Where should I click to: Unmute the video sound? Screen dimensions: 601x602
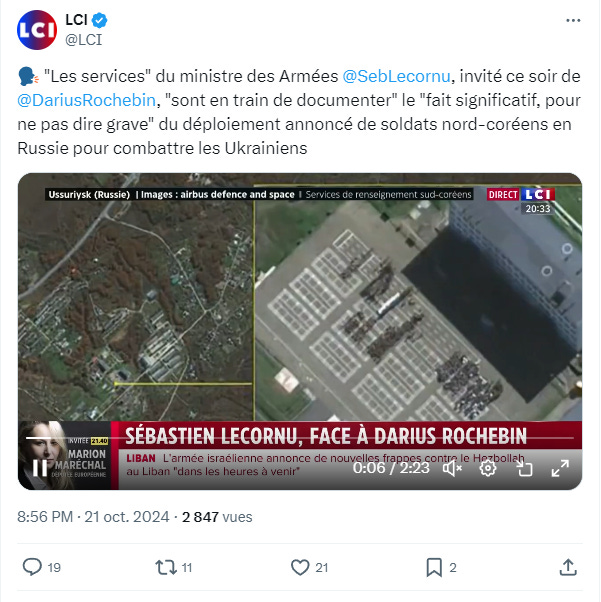(x=453, y=468)
